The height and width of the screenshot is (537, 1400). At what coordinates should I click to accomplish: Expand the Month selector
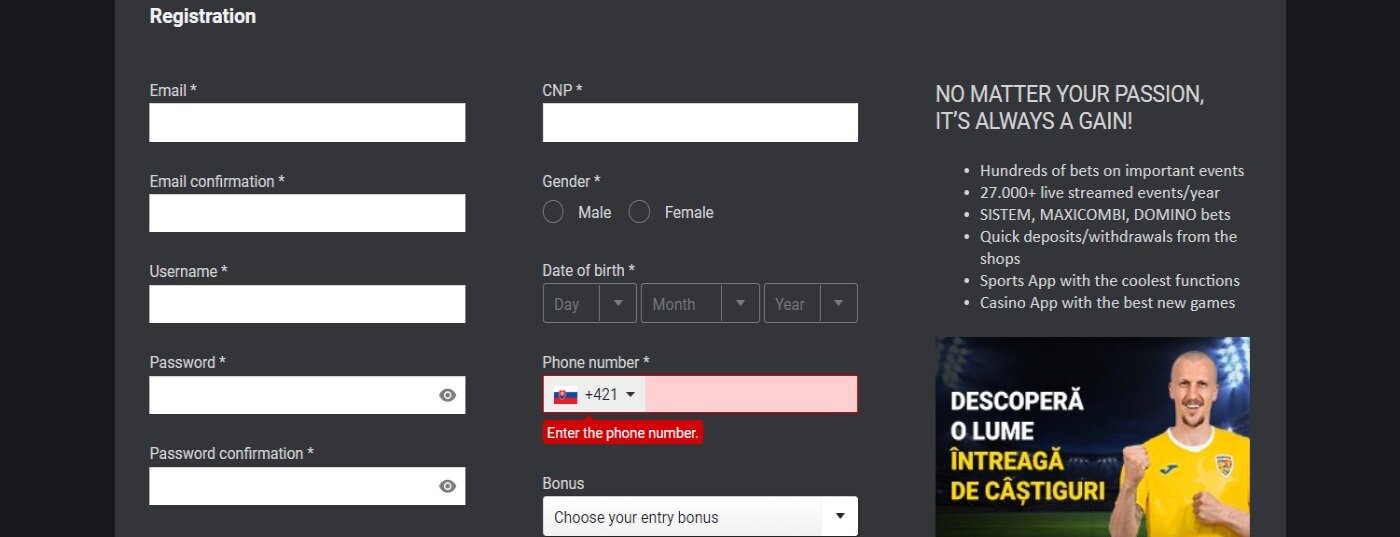click(x=699, y=303)
